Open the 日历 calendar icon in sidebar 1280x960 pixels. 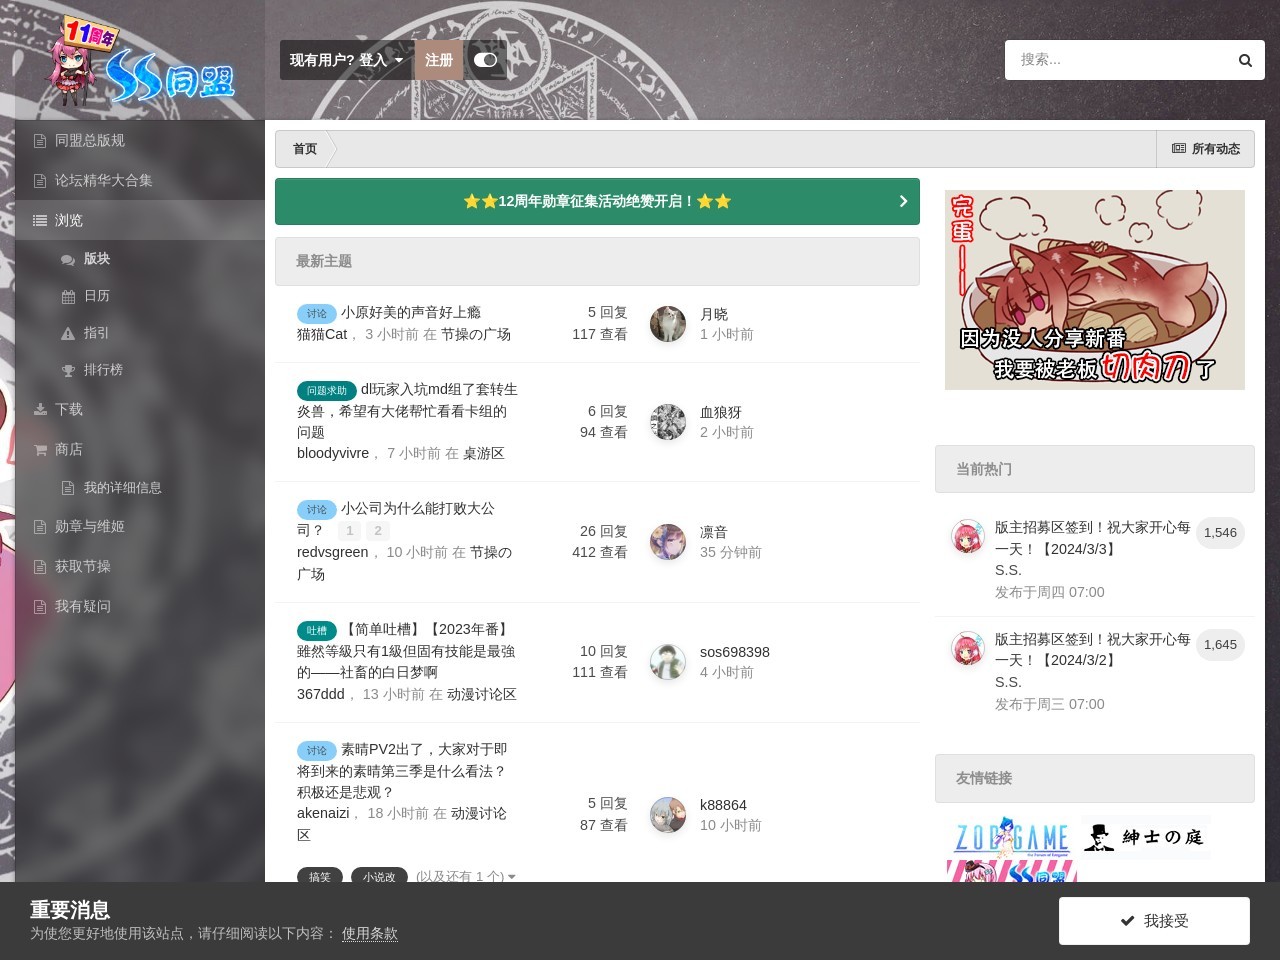pos(68,296)
